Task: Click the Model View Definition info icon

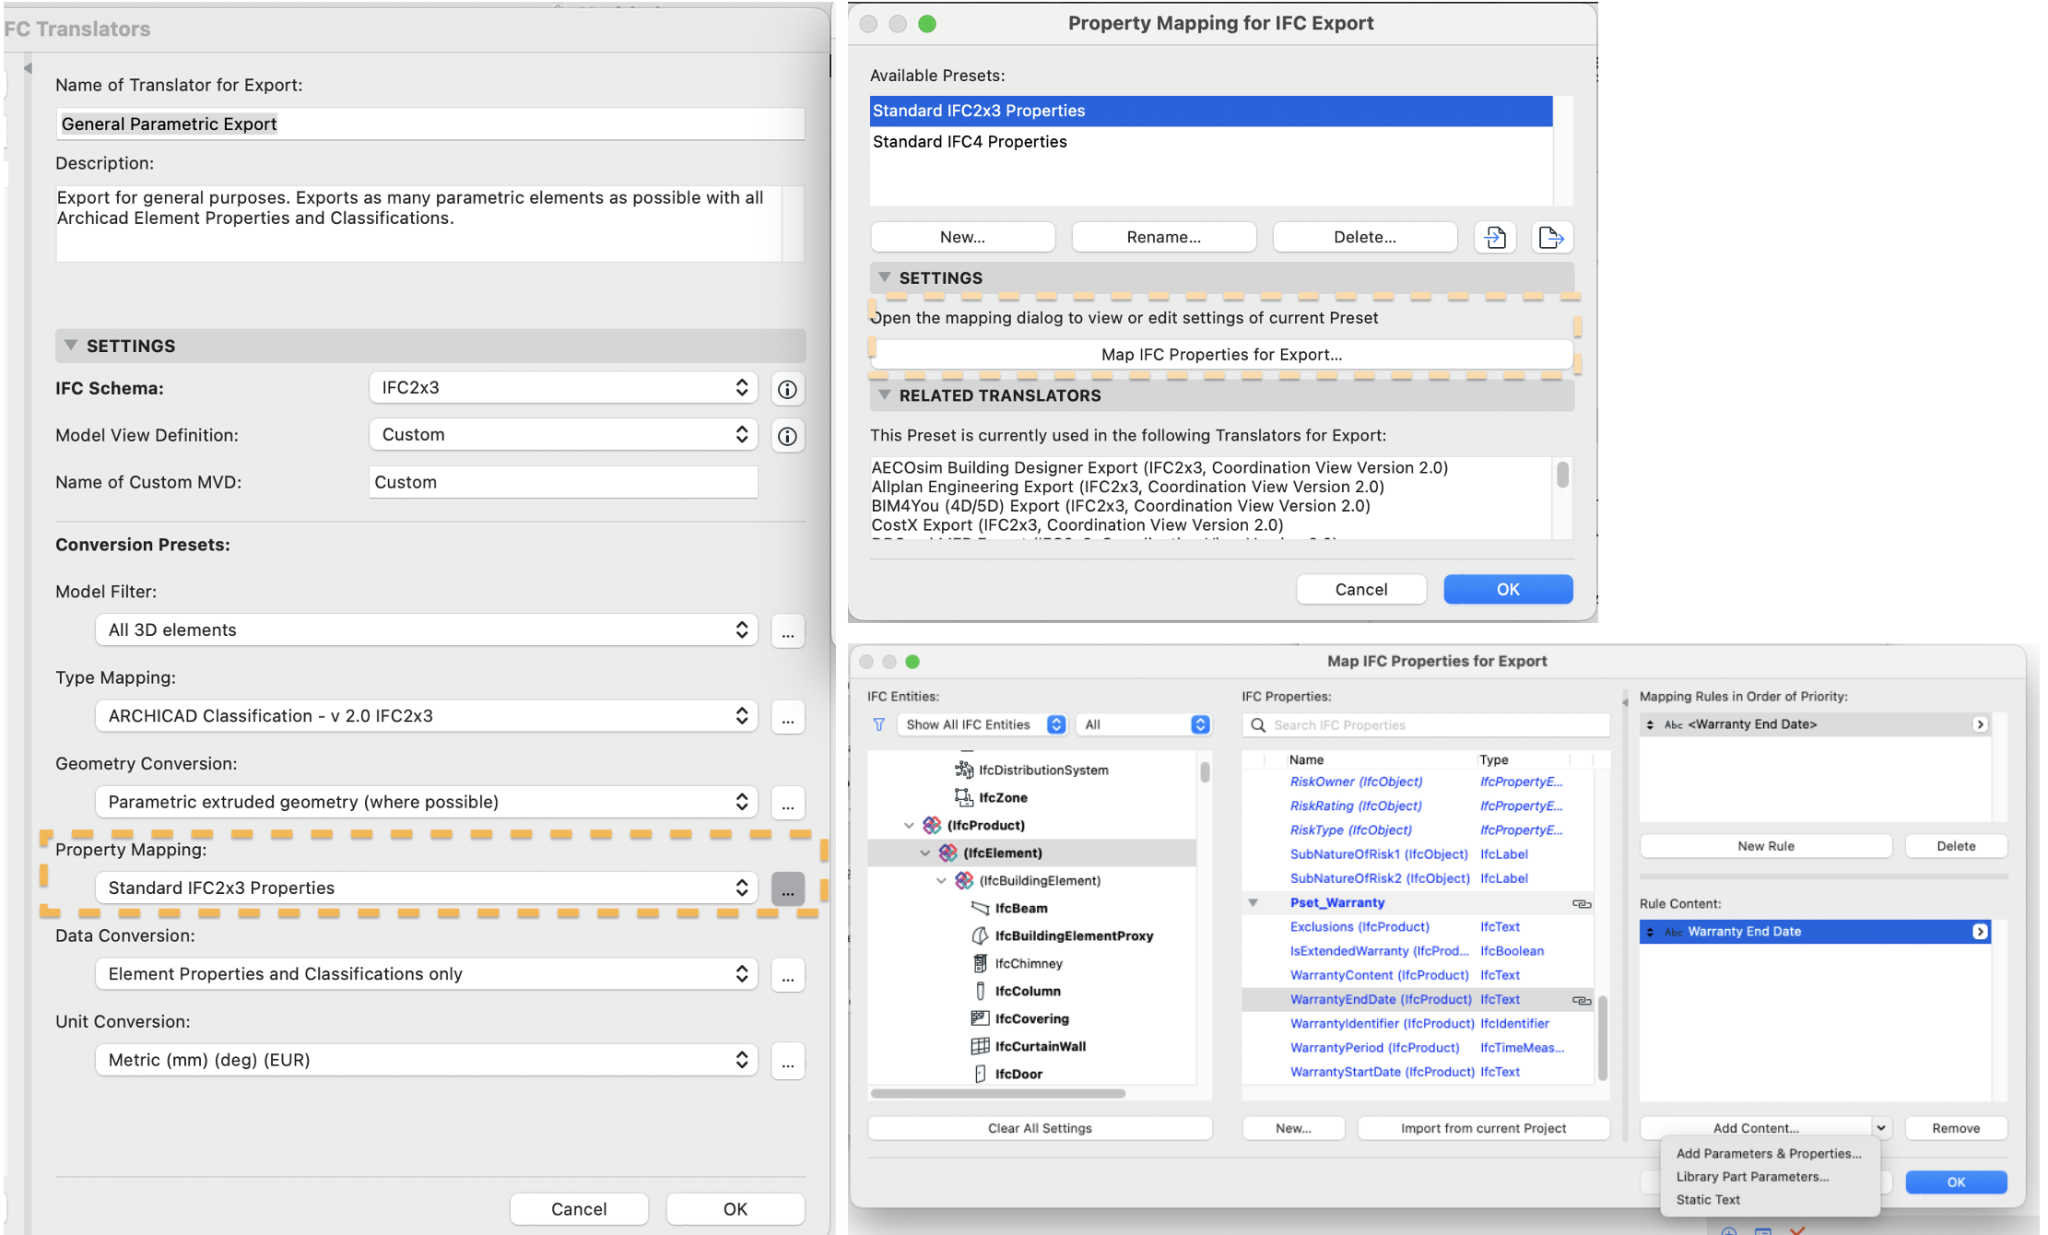Action: pyautogui.click(x=787, y=436)
